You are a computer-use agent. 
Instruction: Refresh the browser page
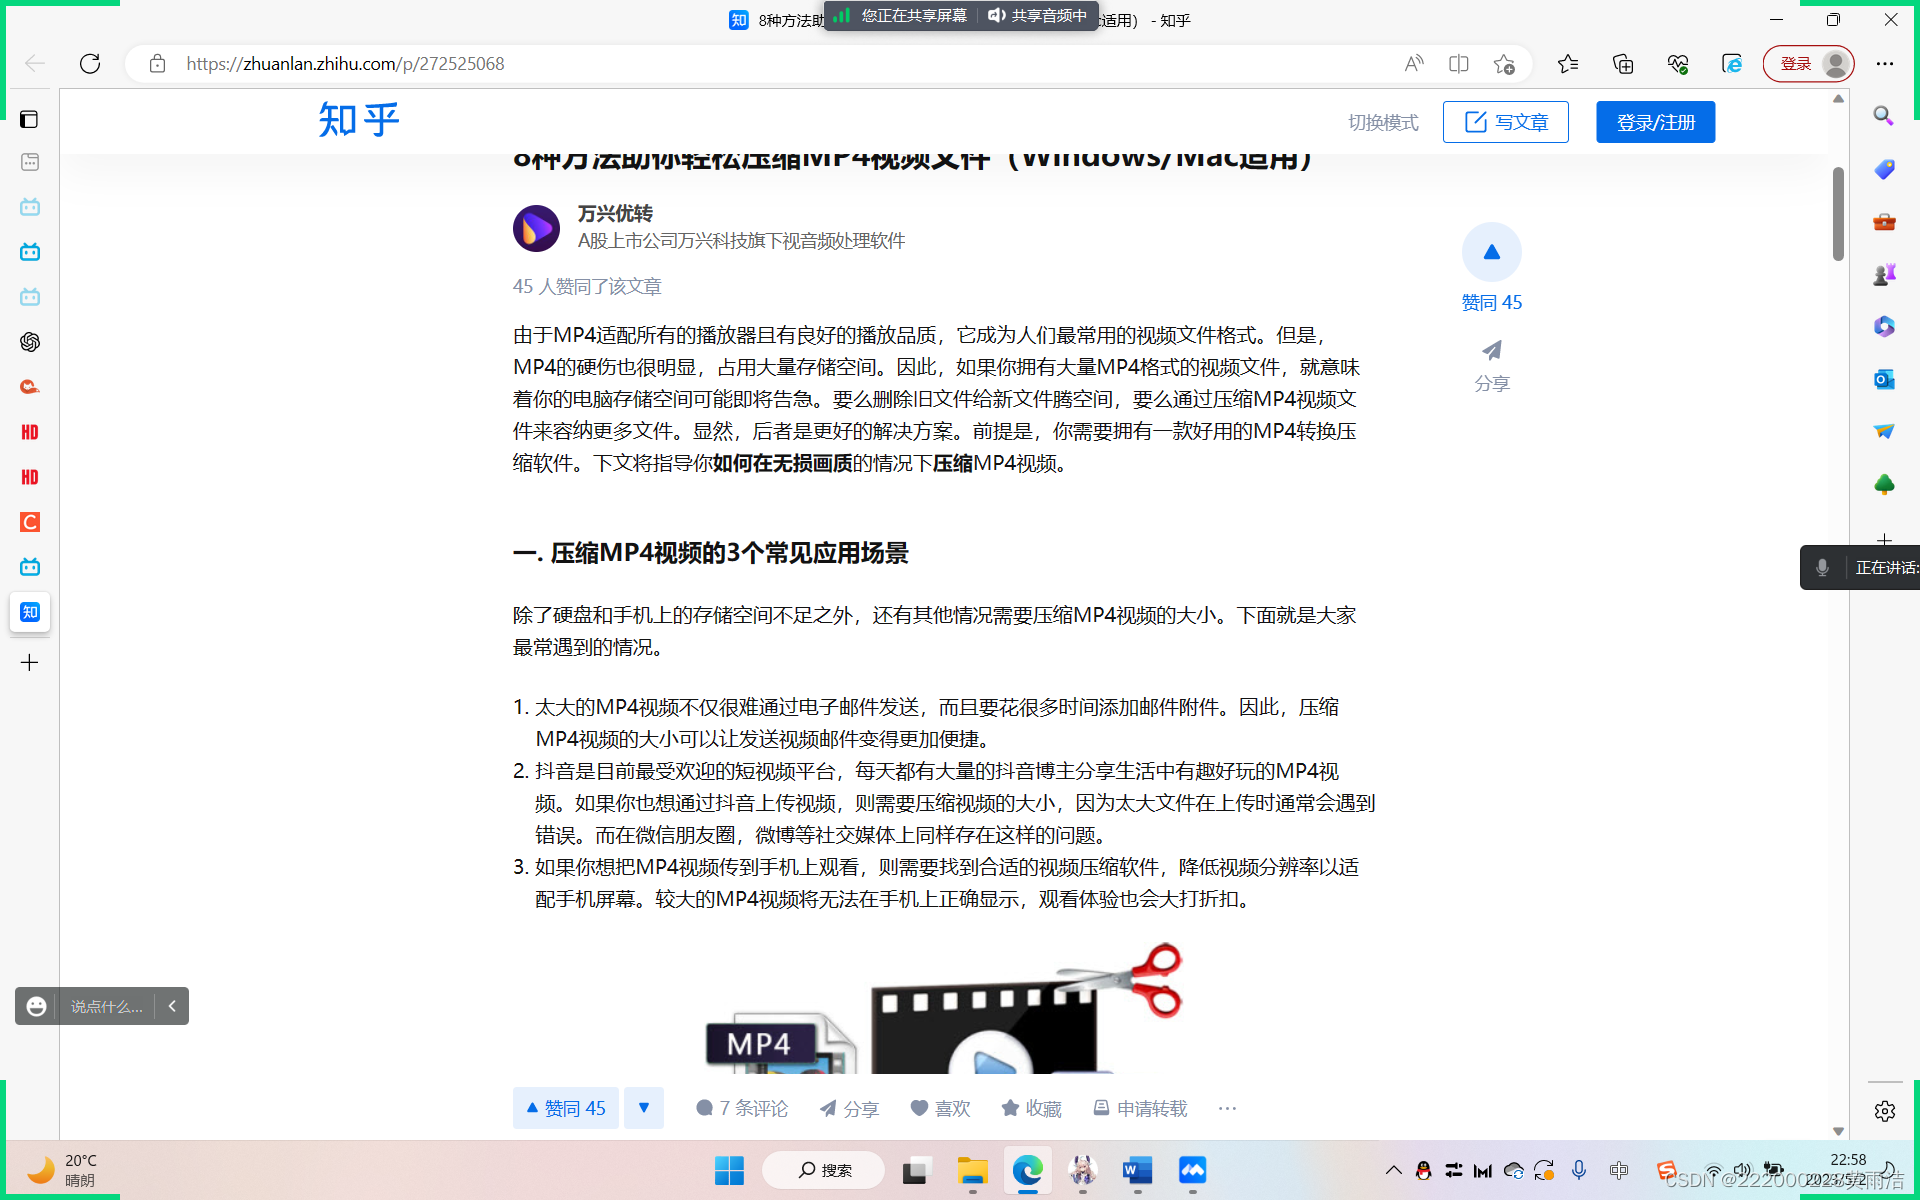(90, 64)
